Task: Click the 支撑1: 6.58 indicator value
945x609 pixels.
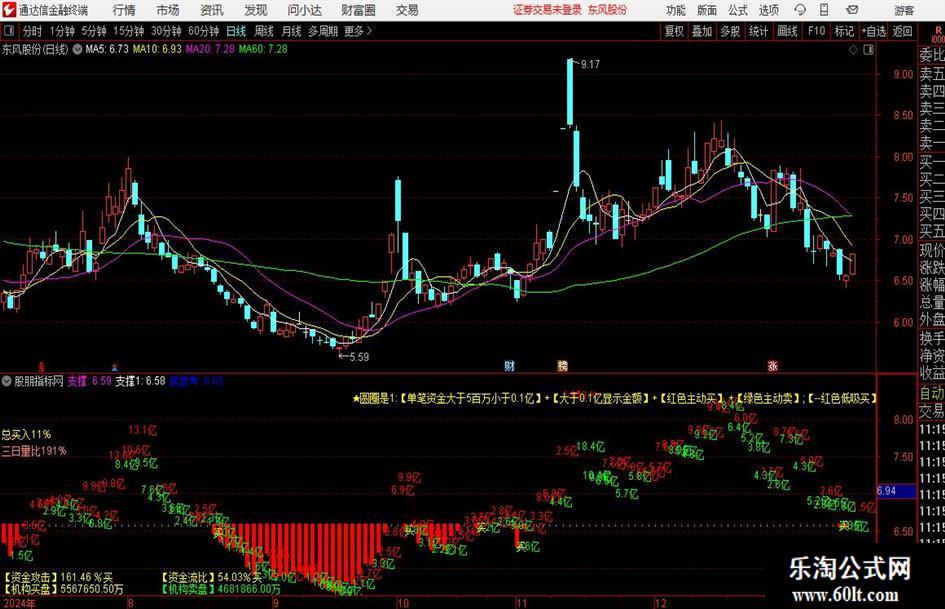Action: pos(140,381)
